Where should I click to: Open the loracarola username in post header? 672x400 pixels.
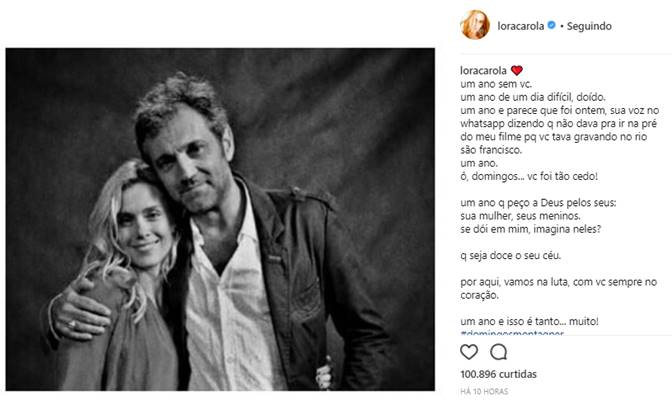coord(520,26)
